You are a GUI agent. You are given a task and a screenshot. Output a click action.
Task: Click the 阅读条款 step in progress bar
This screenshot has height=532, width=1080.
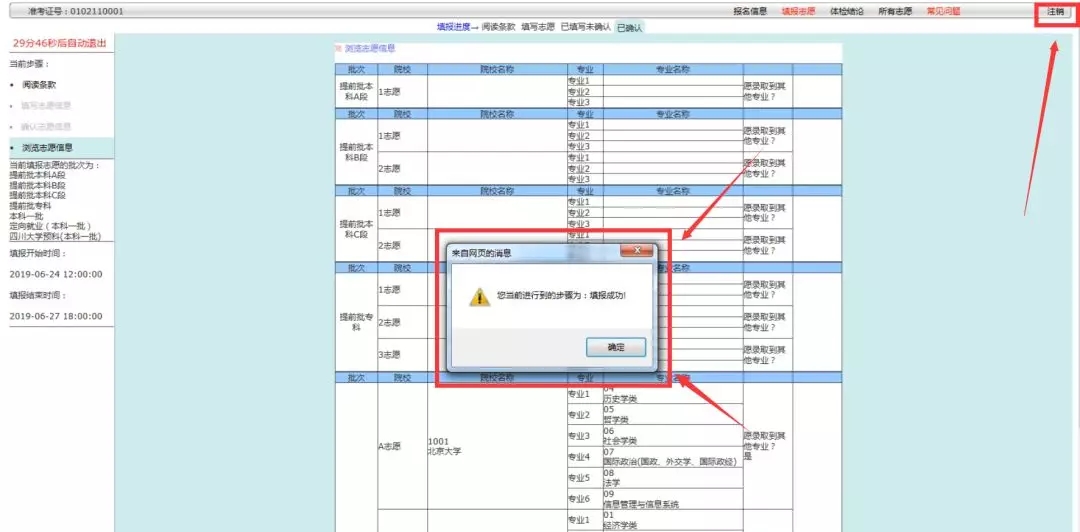click(498, 27)
